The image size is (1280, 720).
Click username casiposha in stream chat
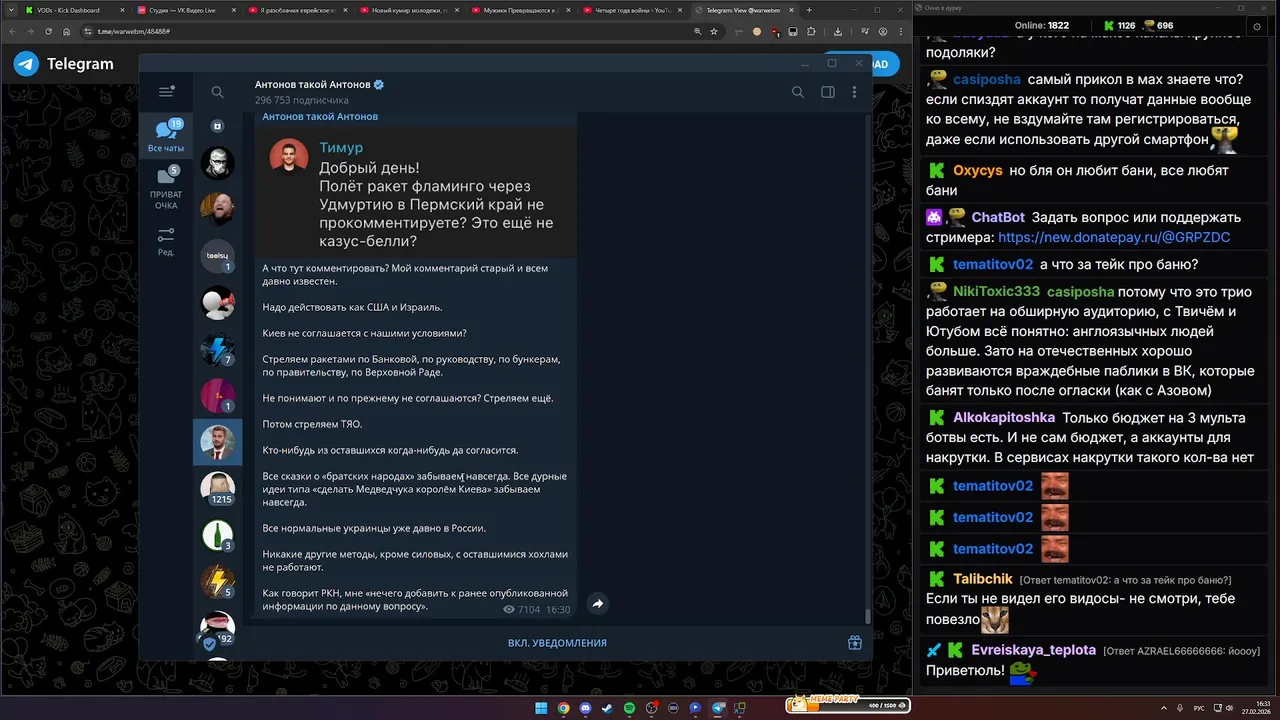tap(987, 80)
